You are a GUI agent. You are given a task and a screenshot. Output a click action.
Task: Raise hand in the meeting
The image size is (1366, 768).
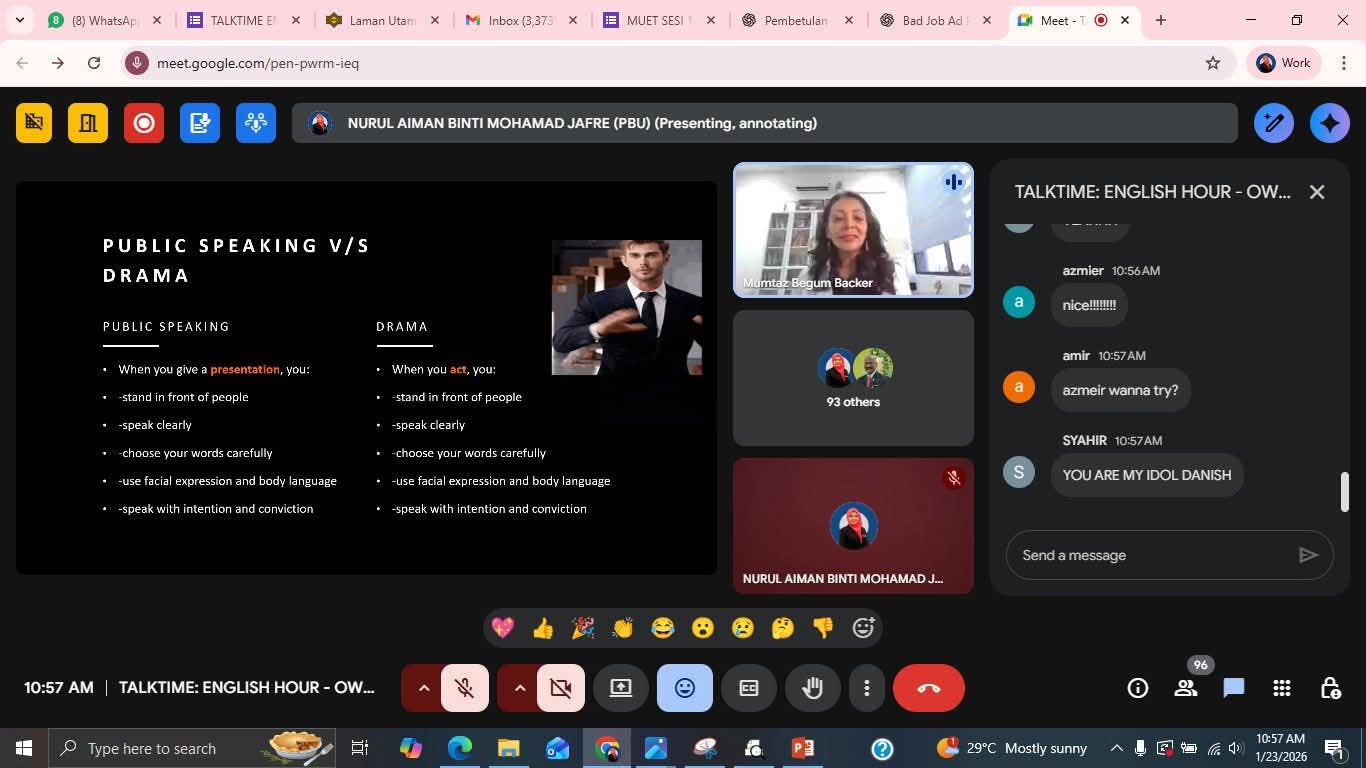812,688
